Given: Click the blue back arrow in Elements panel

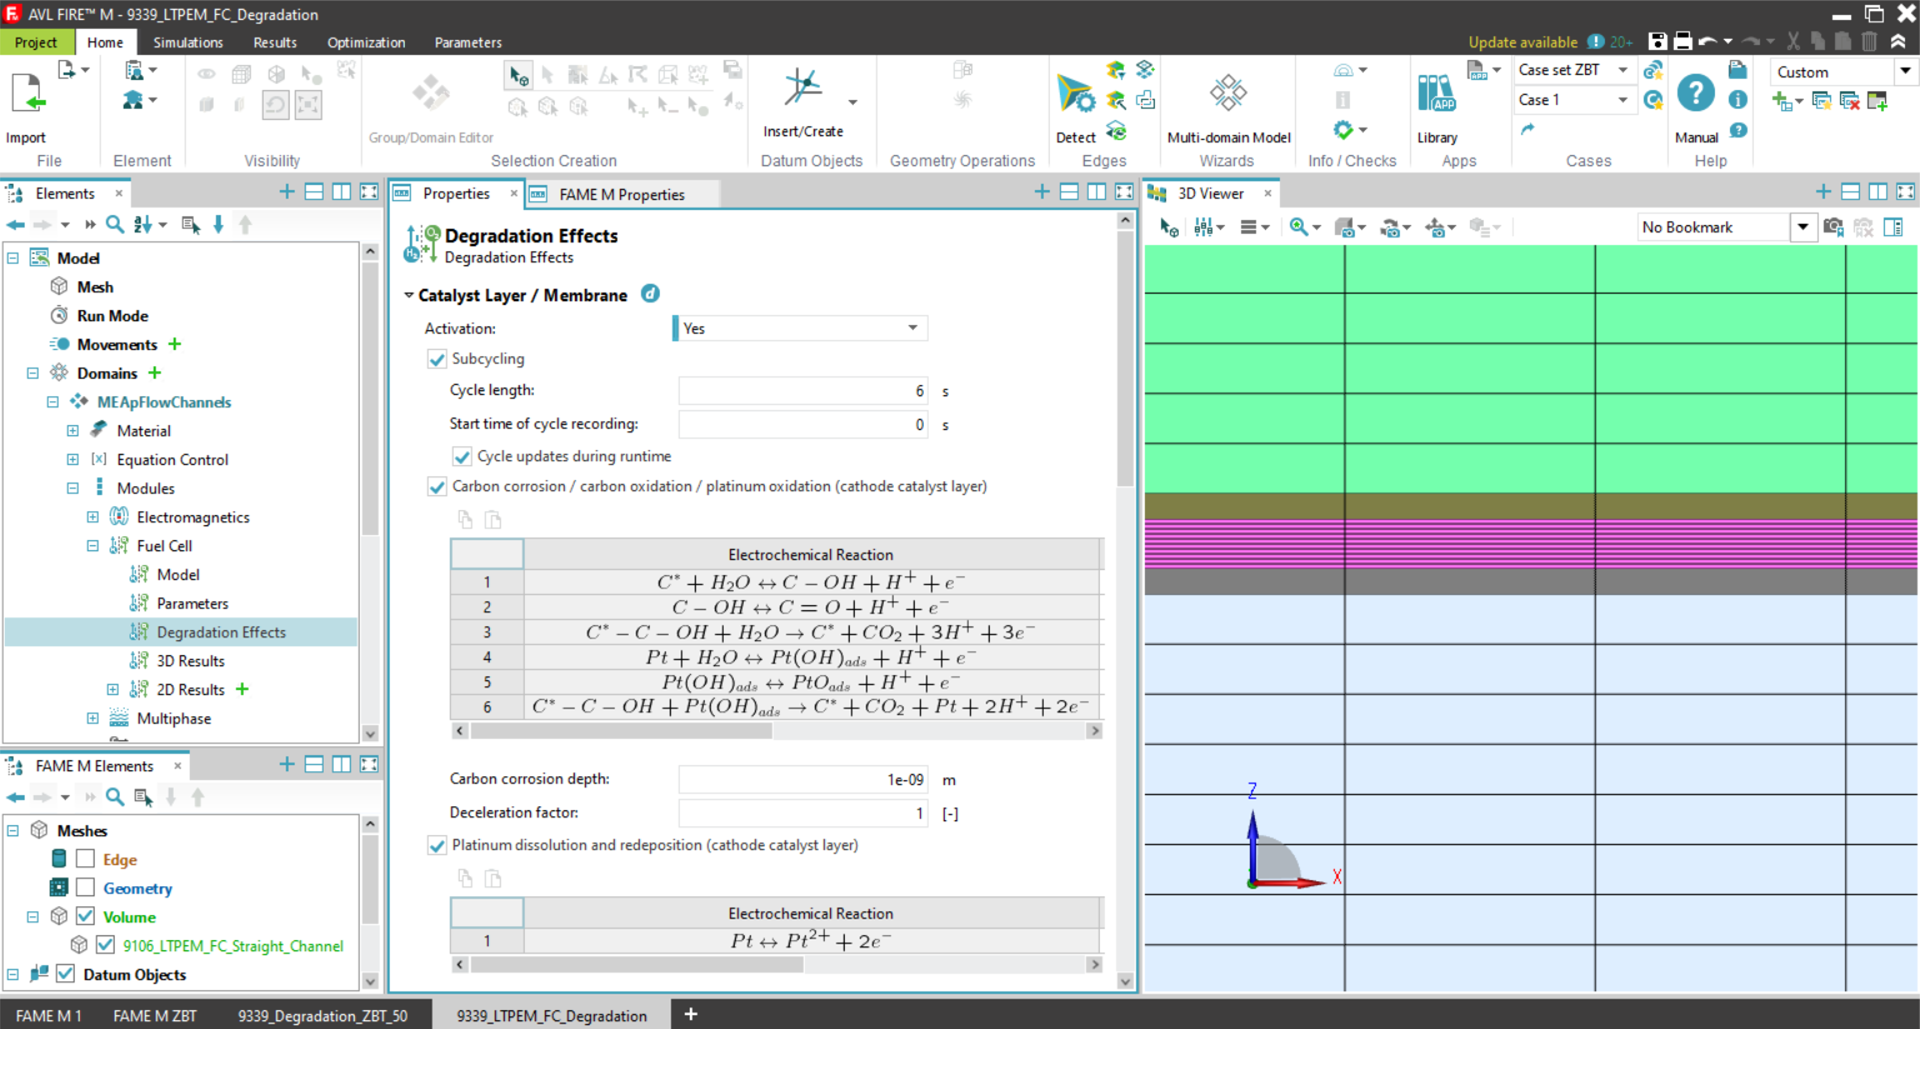Looking at the screenshot, I should [x=16, y=225].
